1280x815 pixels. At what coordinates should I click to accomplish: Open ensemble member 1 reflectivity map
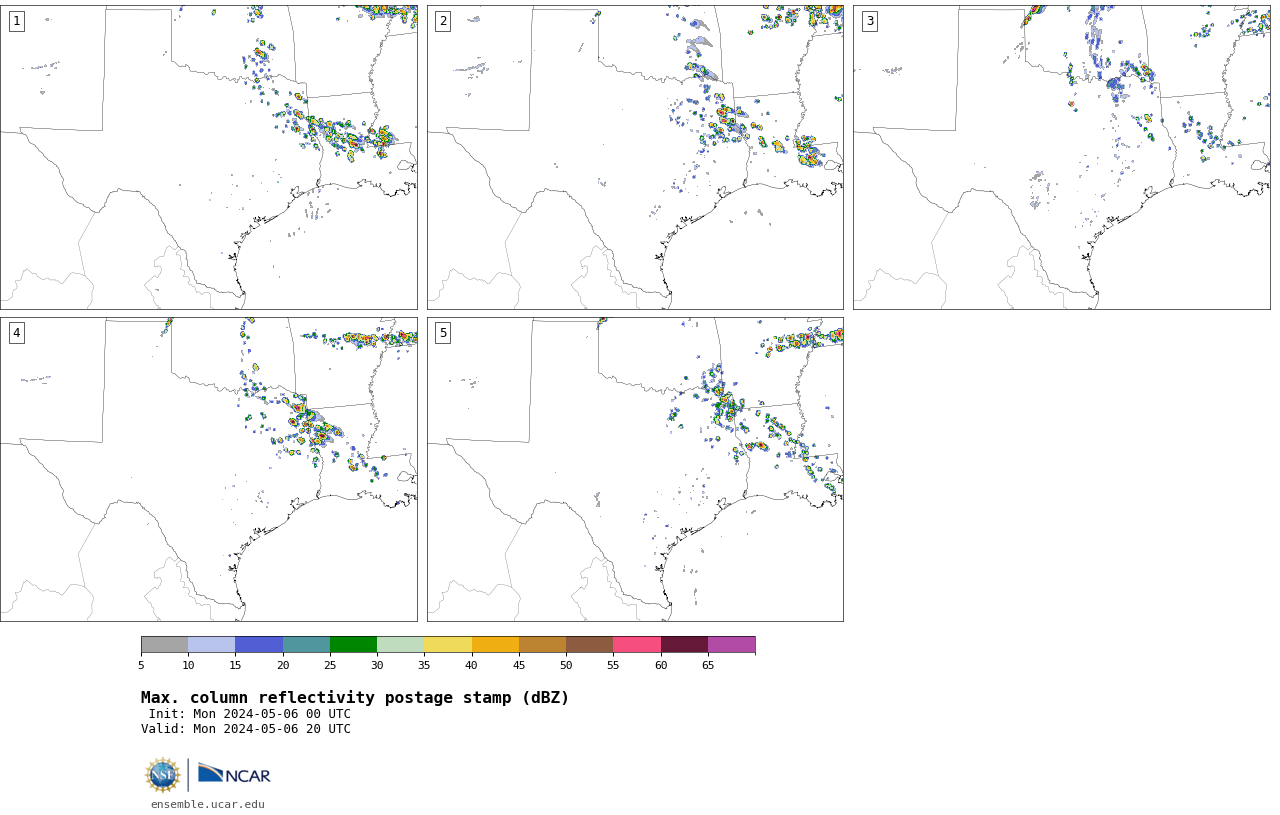[x=208, y=157]
